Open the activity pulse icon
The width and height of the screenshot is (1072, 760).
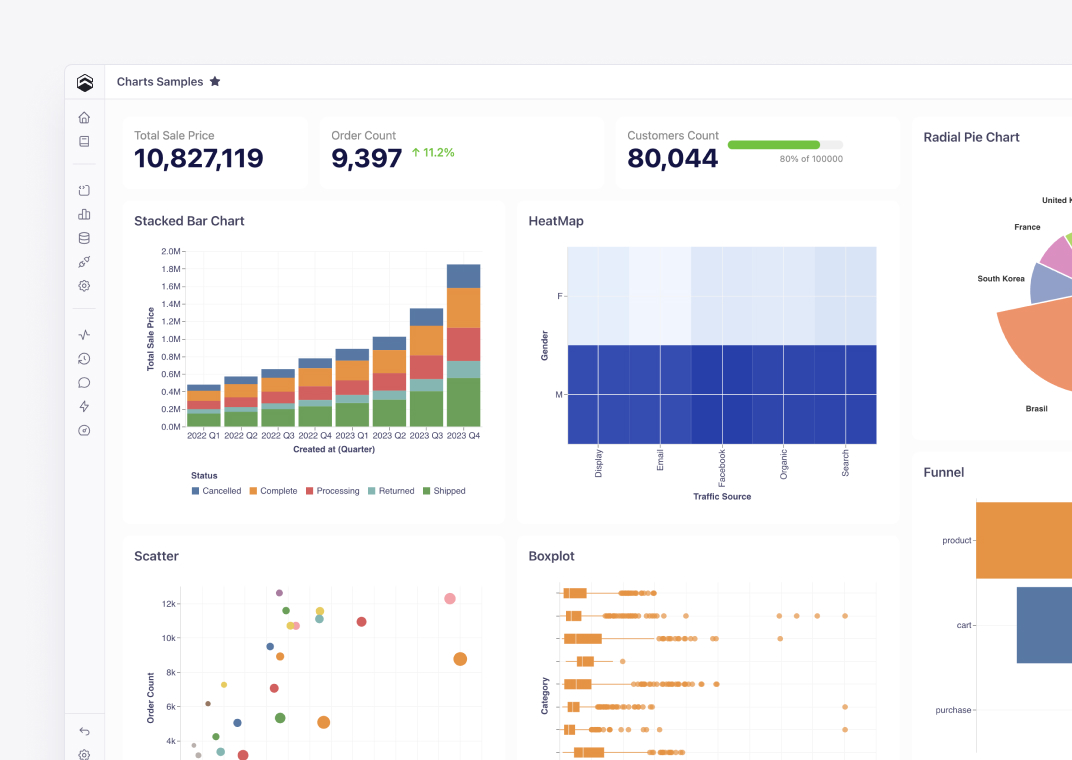point(84,335)
